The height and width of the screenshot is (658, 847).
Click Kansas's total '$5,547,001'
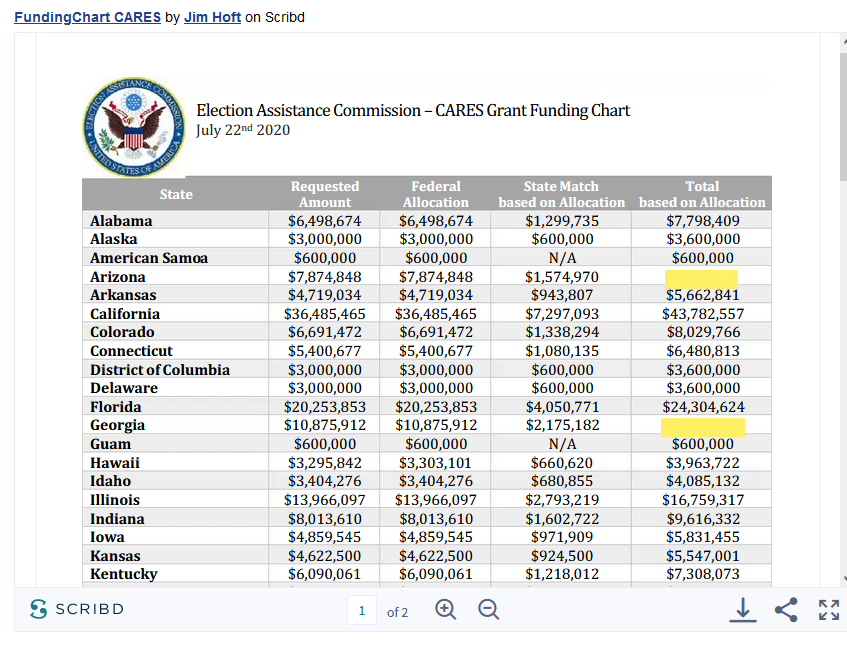[703, 556]
